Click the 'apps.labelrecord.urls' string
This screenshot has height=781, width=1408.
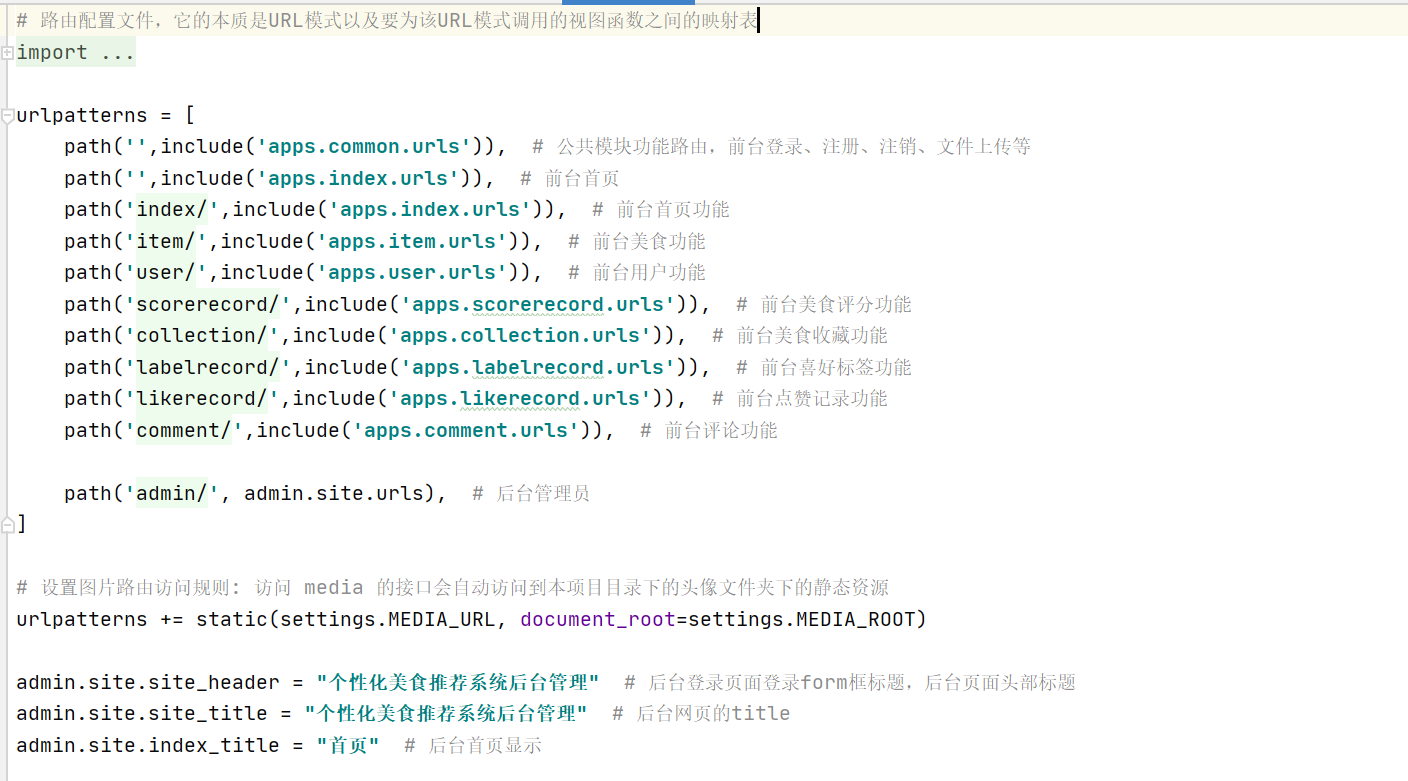point(538,367)
